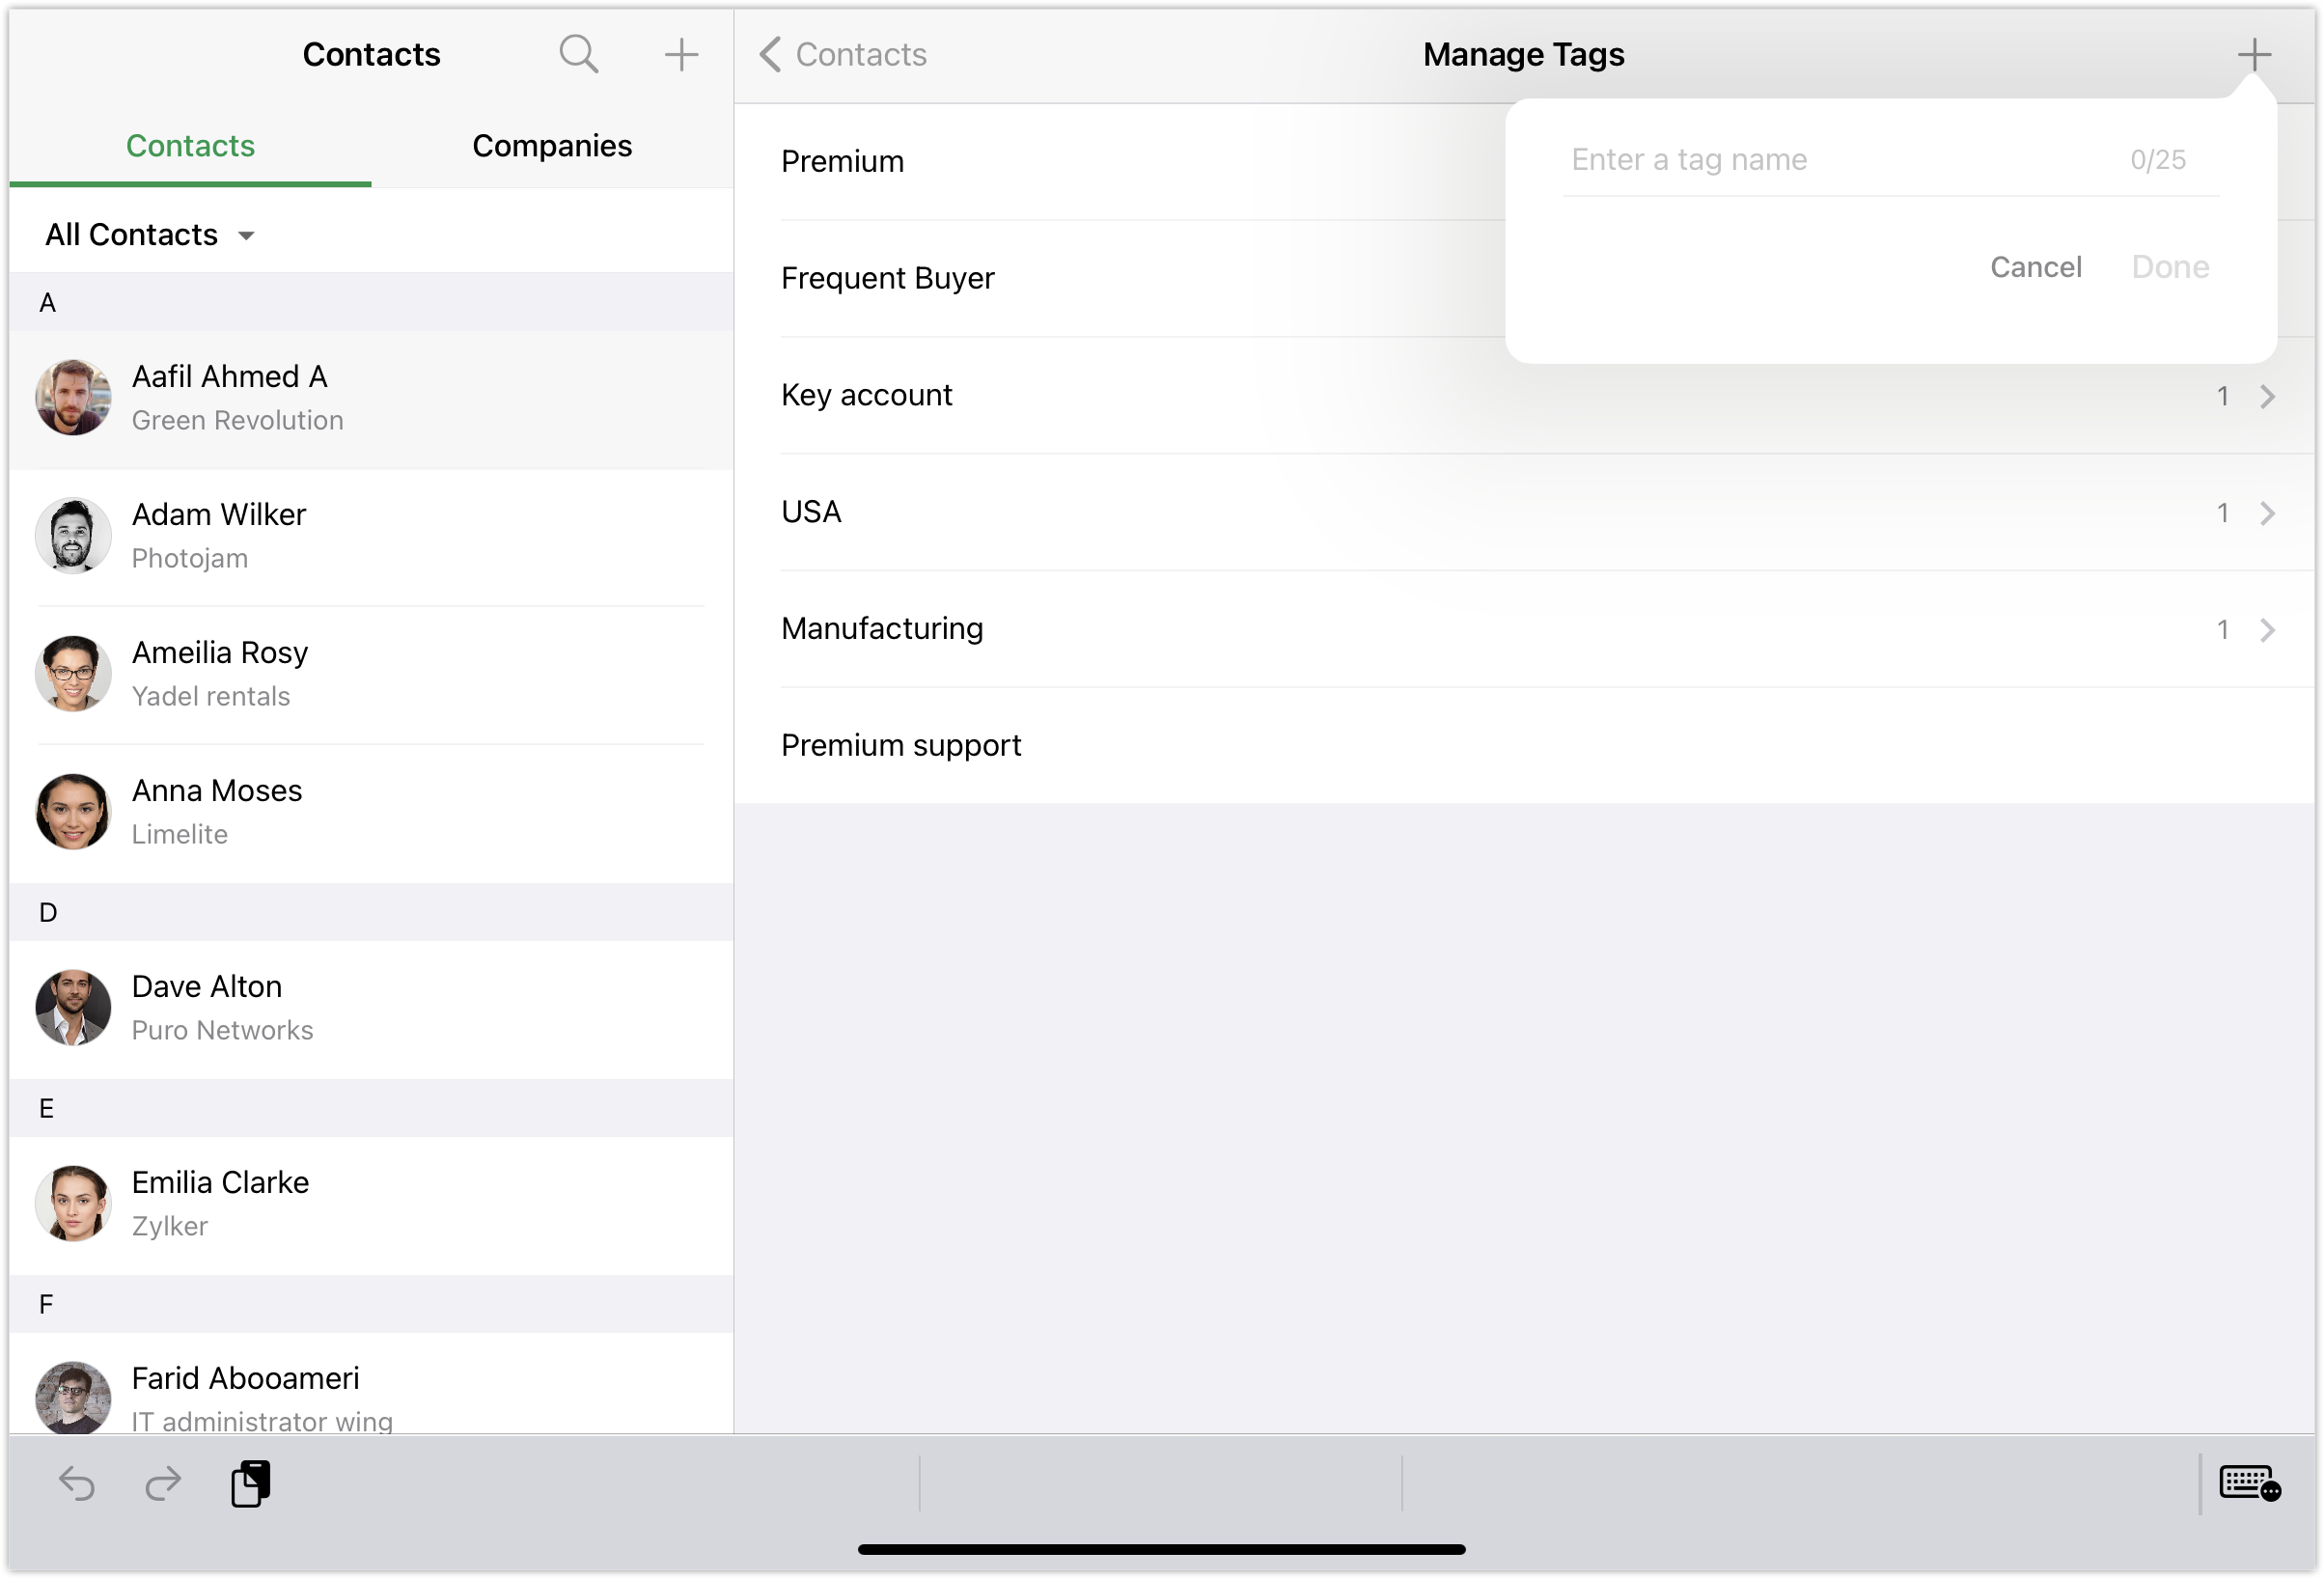Show keyboard using the keyboard icon
This screenshot has height=1579, width=2324.
pos(2249,1483)
